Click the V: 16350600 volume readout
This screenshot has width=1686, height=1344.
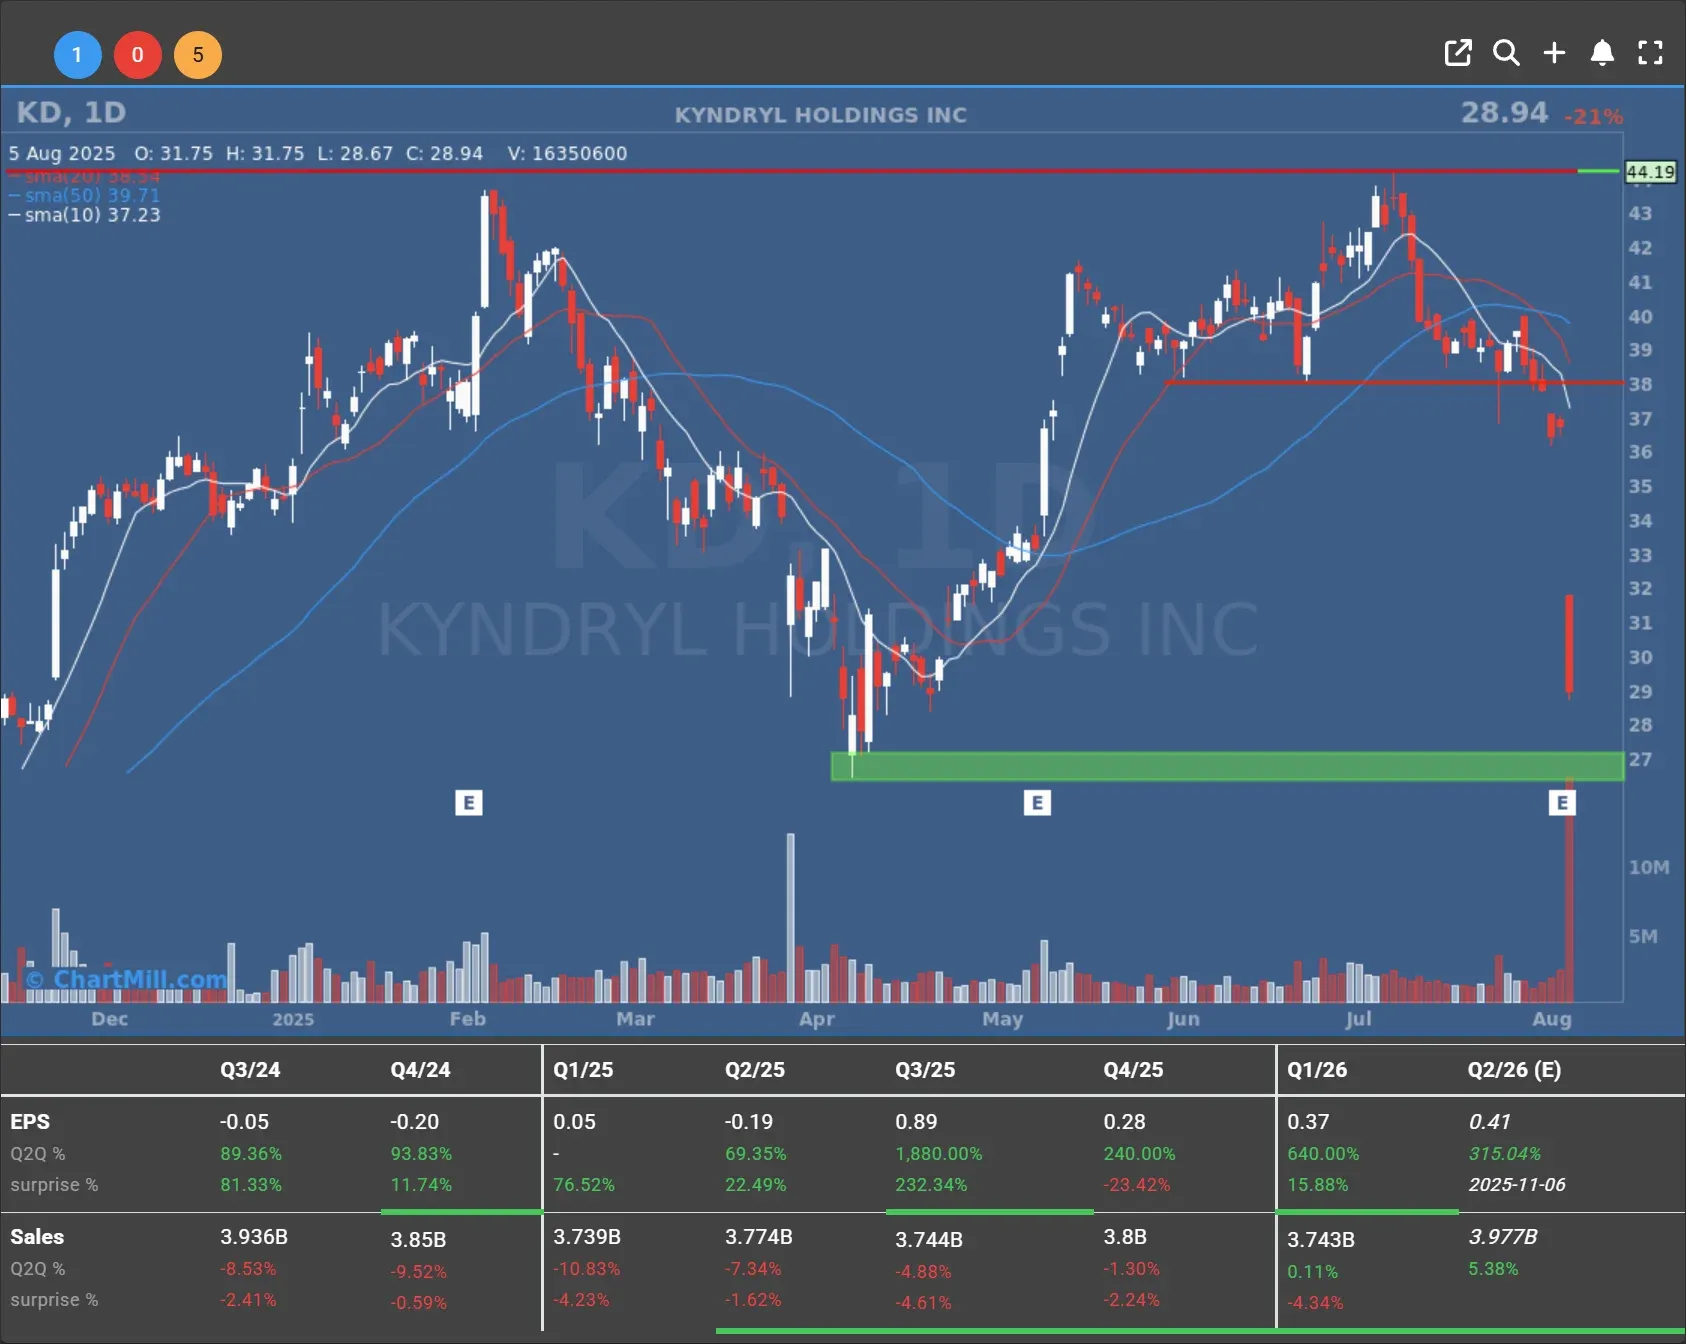coord(567,153)
